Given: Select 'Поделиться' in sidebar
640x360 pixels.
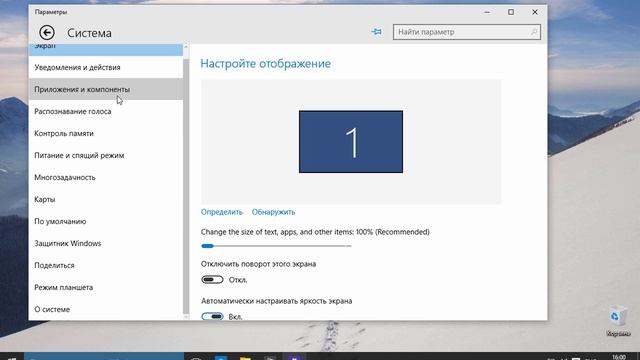Looking at the screenshot, I should pyautogui.click(x=106, y=265).
